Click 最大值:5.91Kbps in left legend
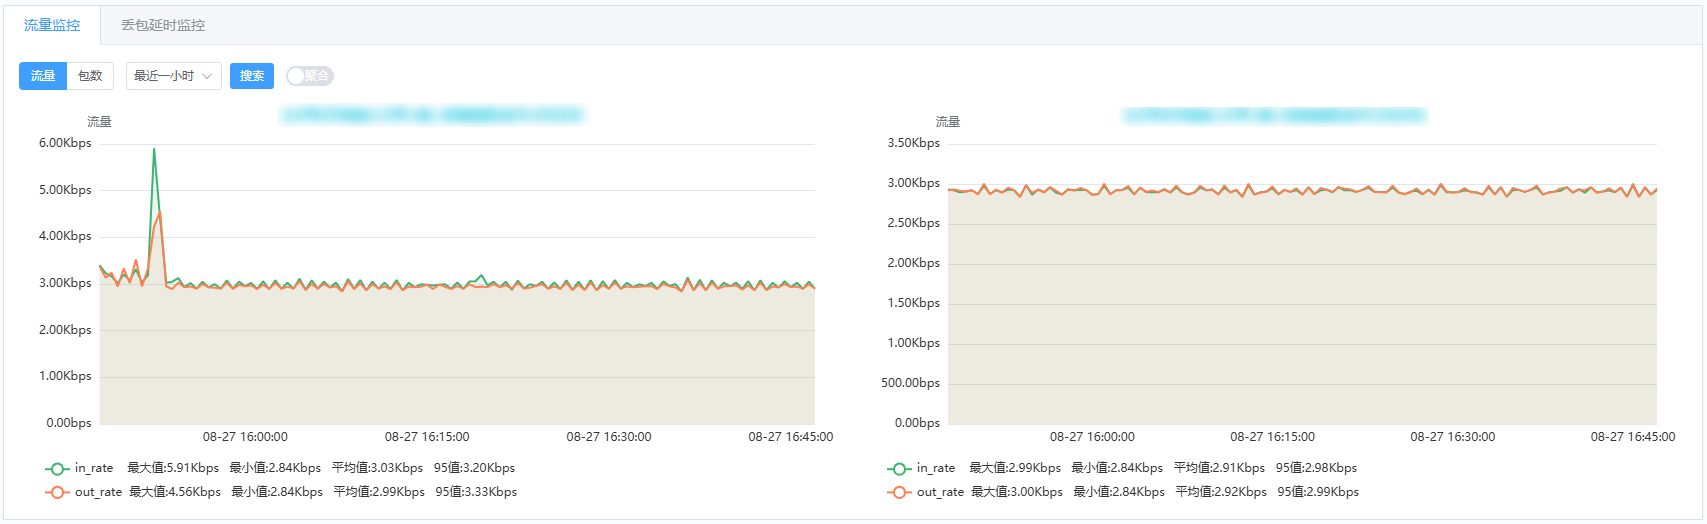The height and width of the screenshot is (524, 1707). click(173, 468)
